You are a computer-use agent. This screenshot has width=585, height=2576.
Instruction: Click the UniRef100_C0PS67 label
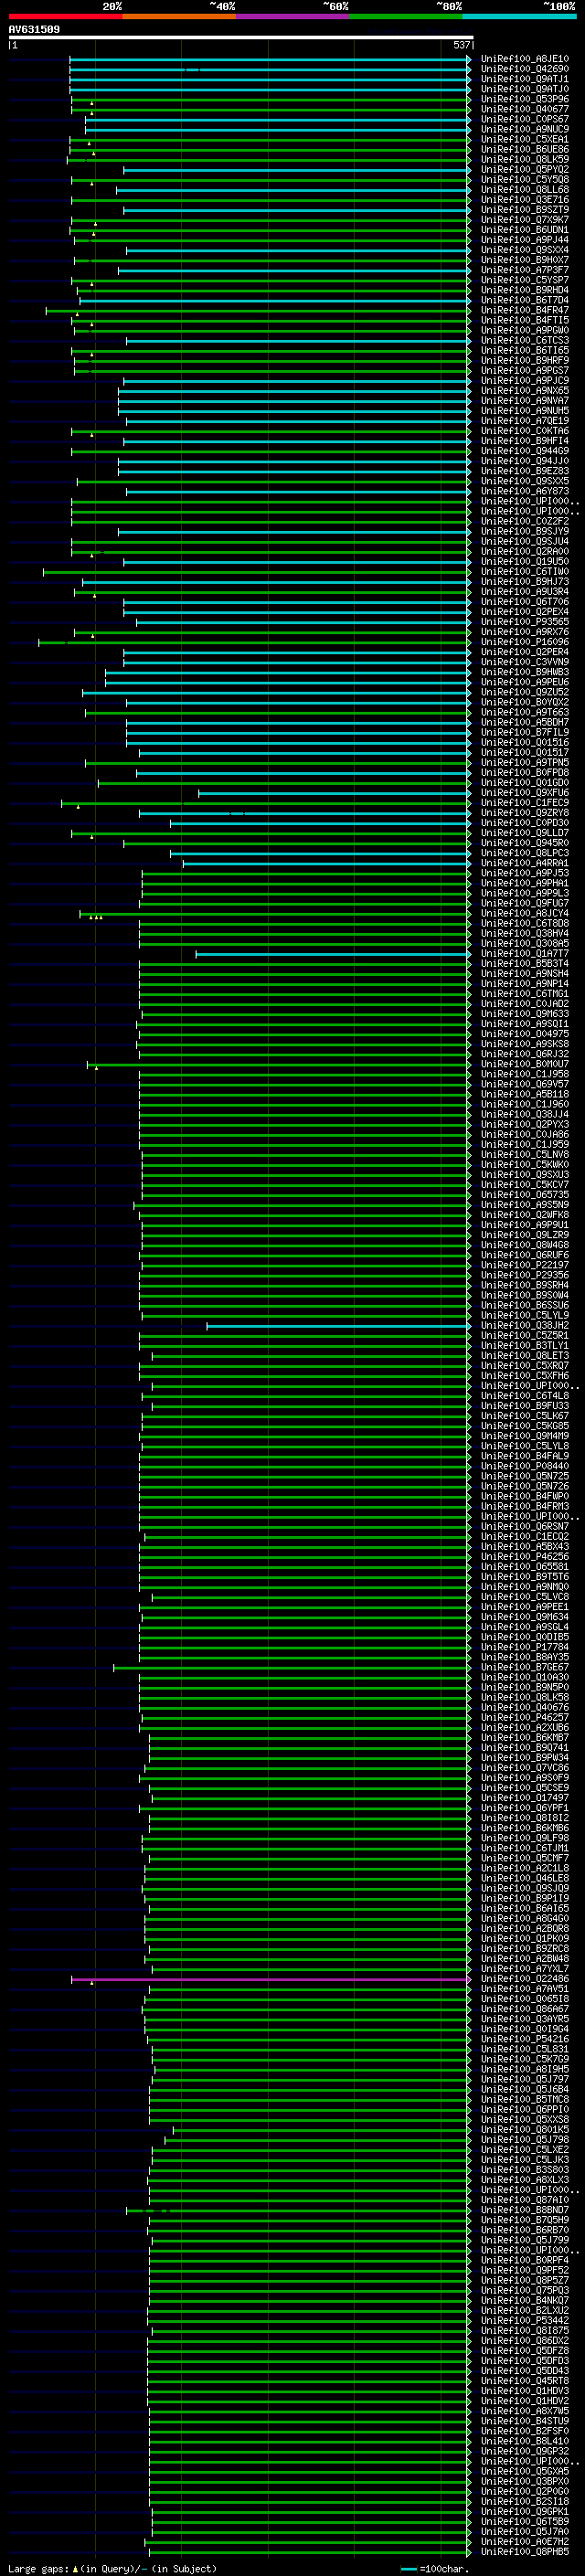coord(525,119)
